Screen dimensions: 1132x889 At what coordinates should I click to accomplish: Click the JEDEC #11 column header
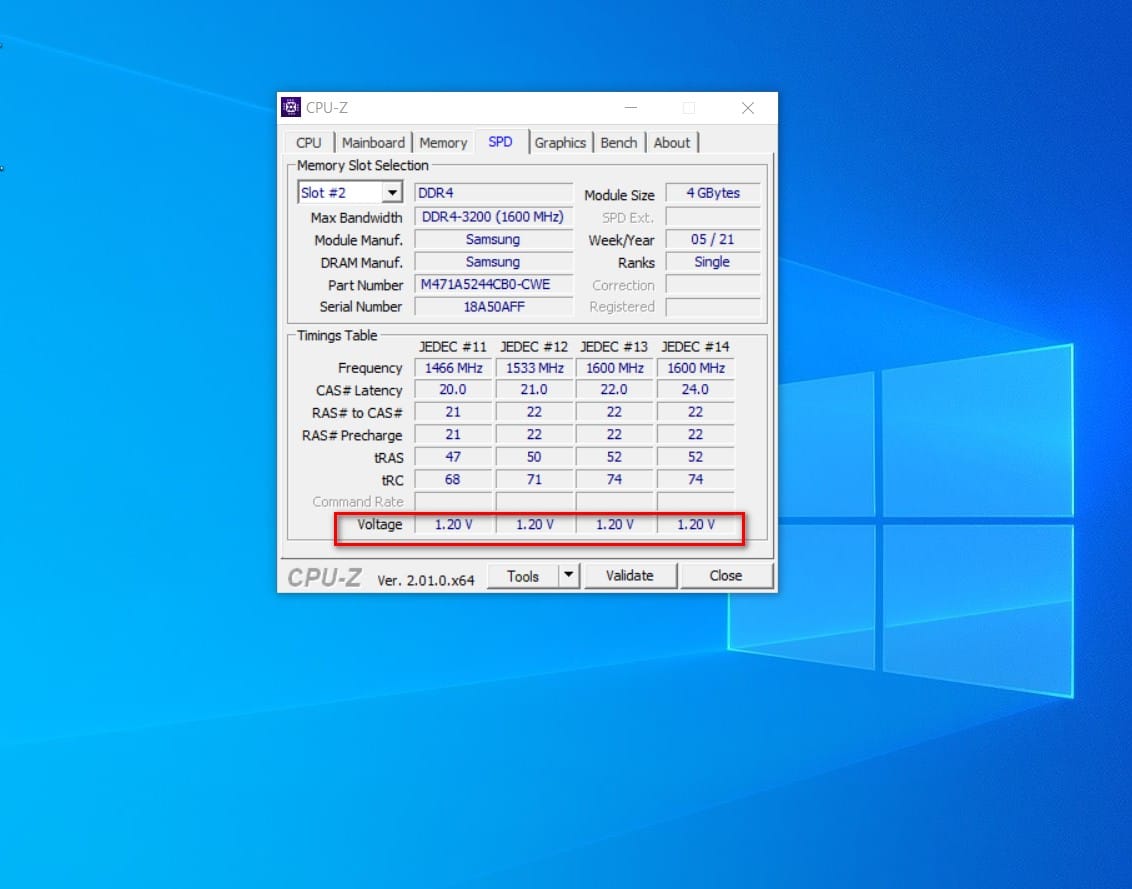pos(453,347)
